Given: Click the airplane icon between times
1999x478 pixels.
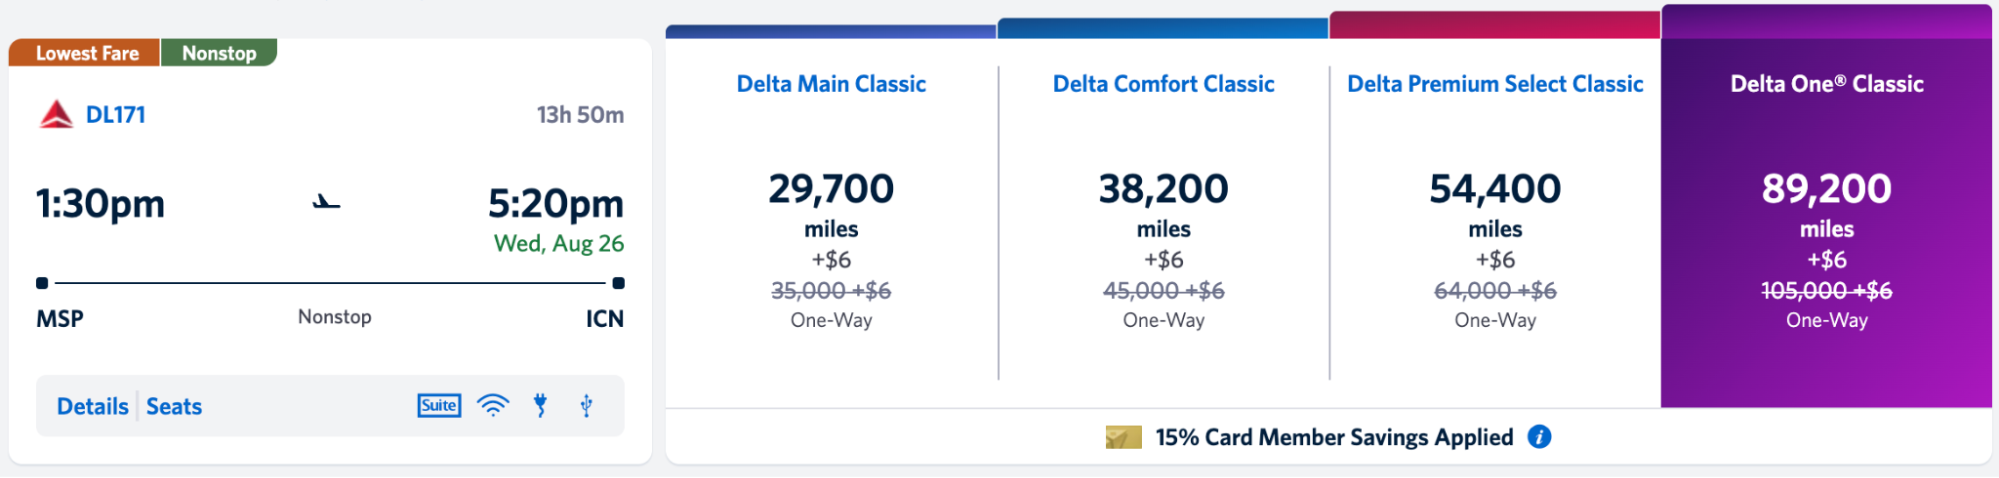Looking at the screenshot, I should click(x=326, y=202).
